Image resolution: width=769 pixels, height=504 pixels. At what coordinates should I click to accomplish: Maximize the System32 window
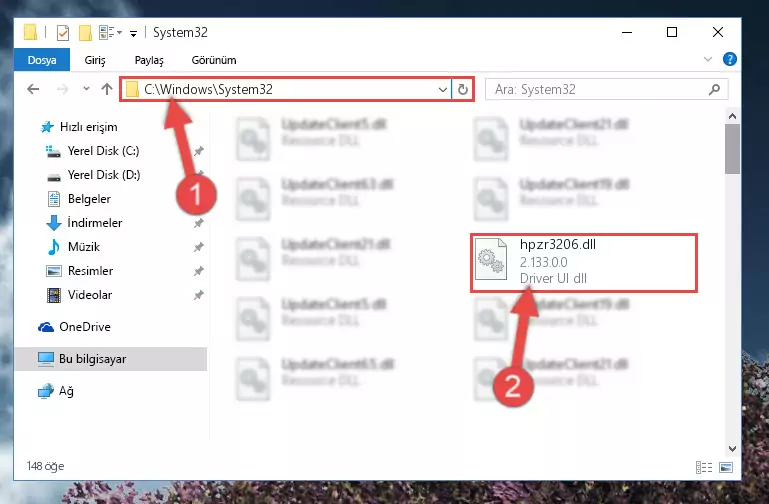tap(672, 32)
